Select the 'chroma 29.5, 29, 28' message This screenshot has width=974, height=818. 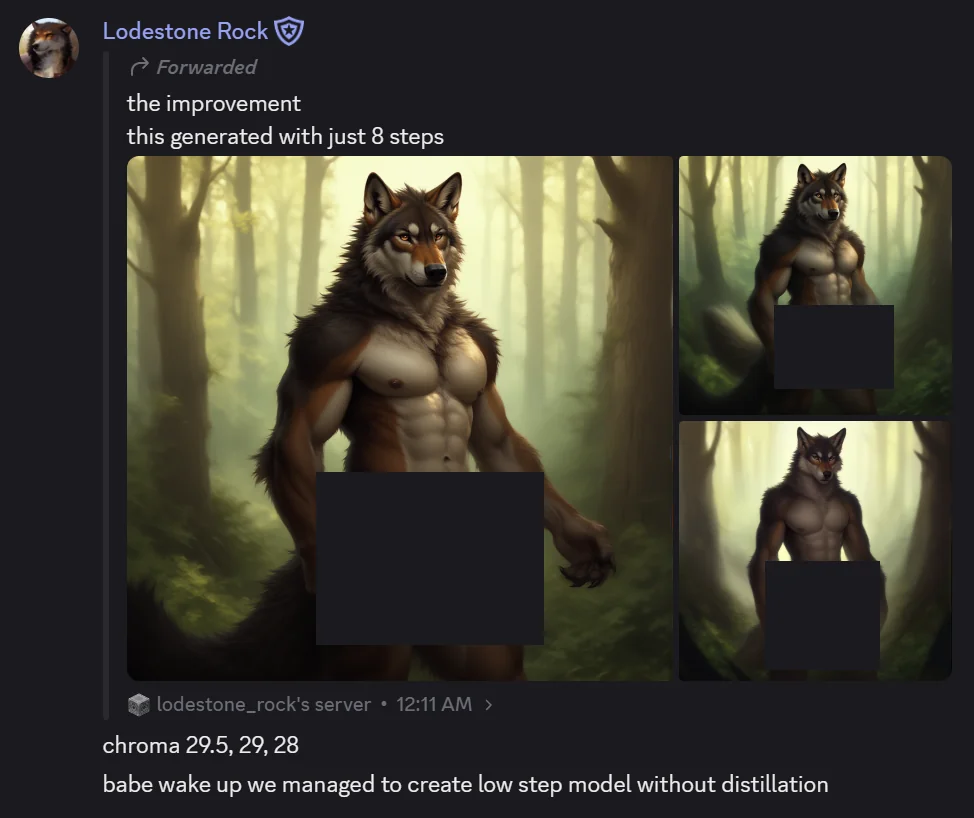click(x=201, y=745)
